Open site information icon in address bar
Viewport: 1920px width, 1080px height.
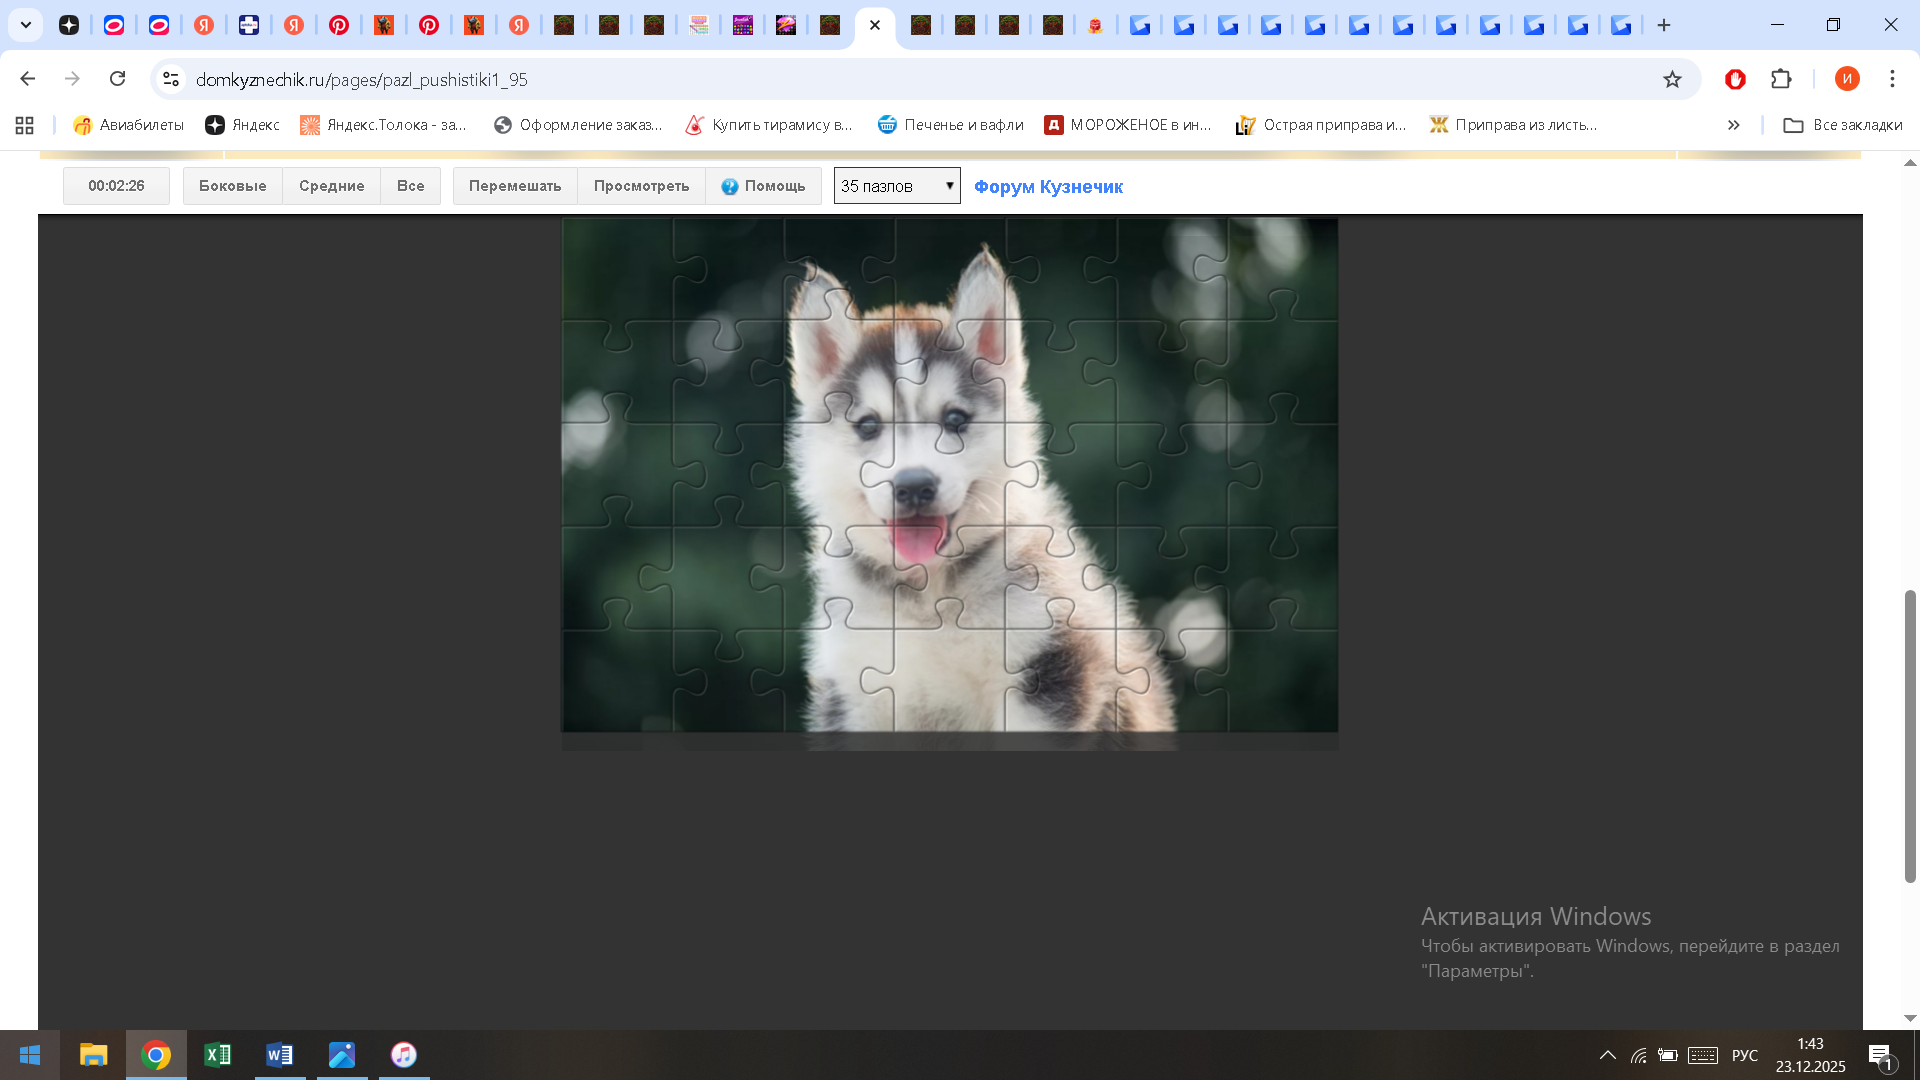coord(171,79)
